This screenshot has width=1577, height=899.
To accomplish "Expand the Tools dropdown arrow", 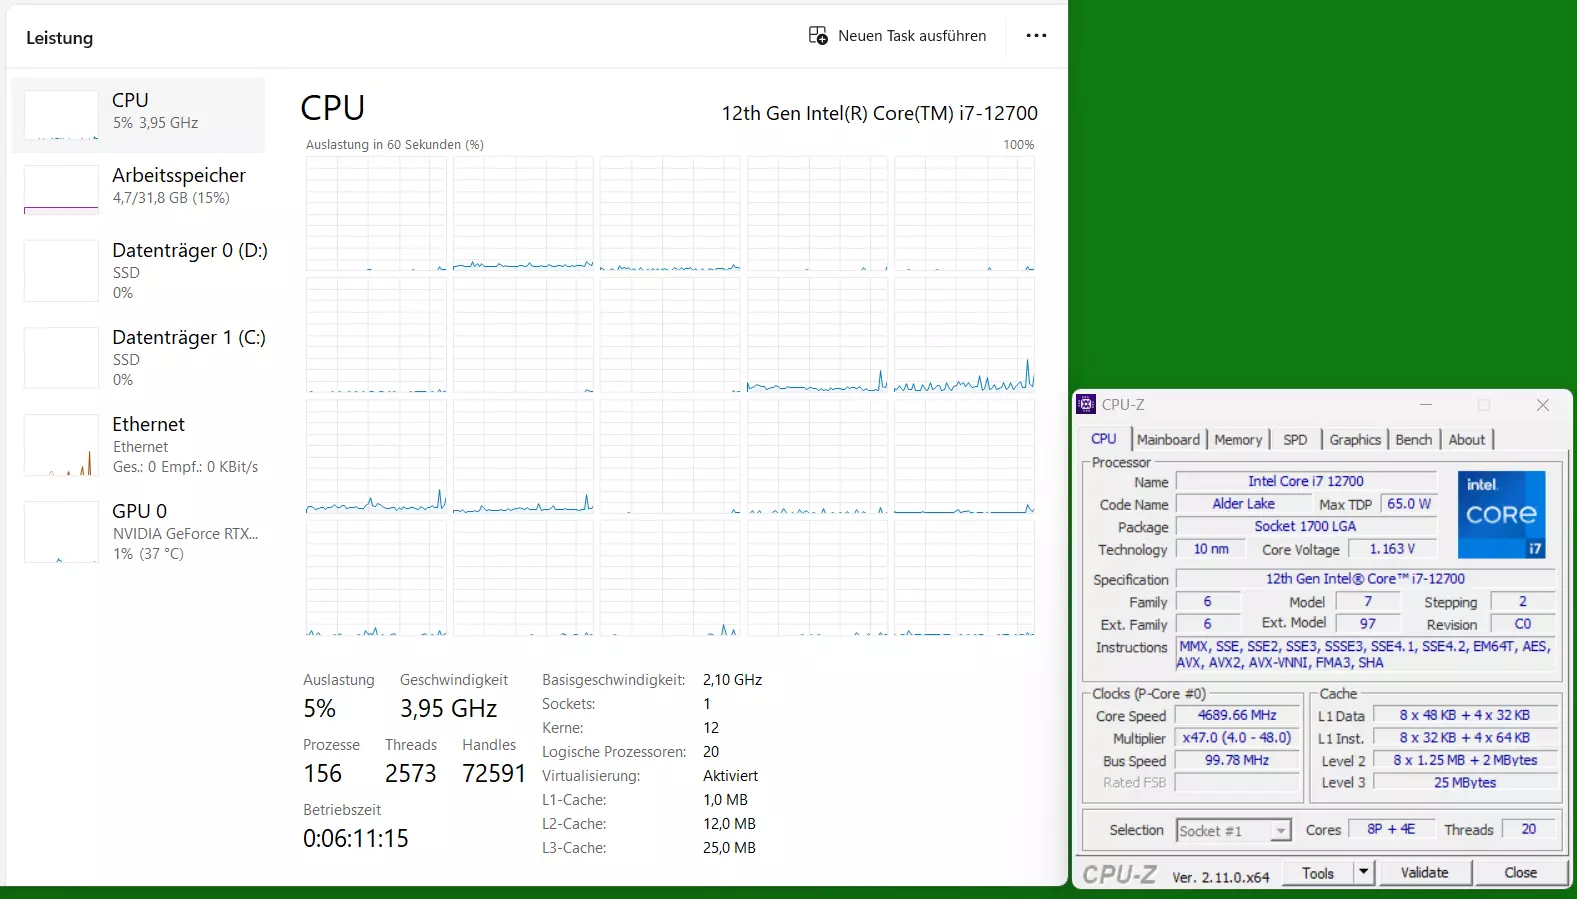I will [x=1363, y=873].
